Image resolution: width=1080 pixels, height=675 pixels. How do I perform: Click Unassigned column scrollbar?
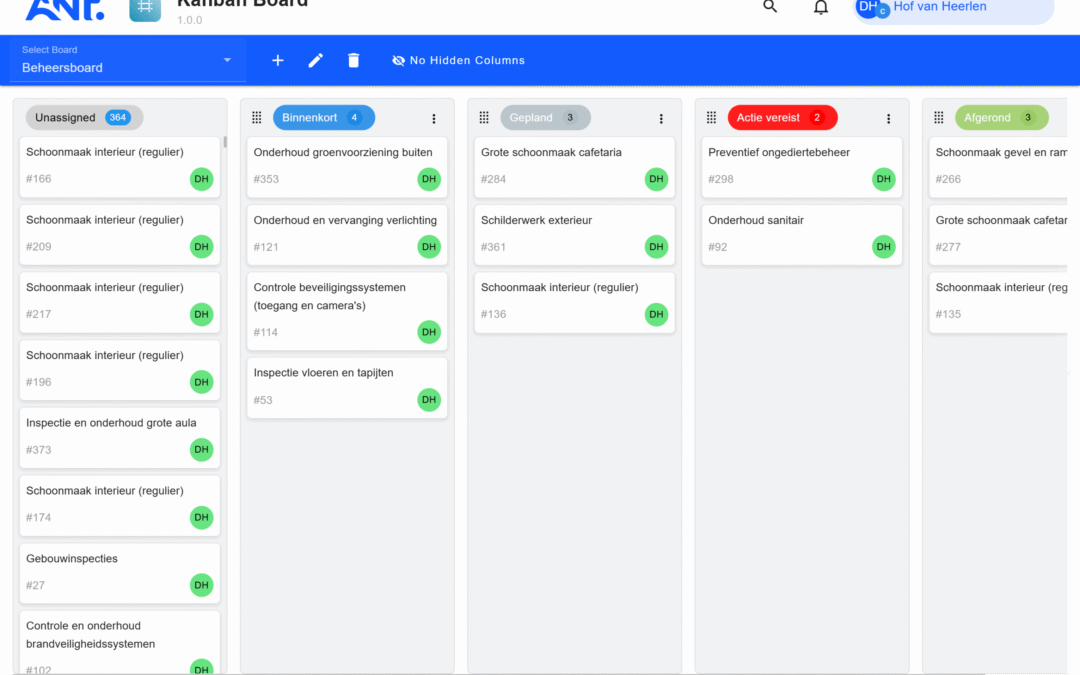[225, 143]
